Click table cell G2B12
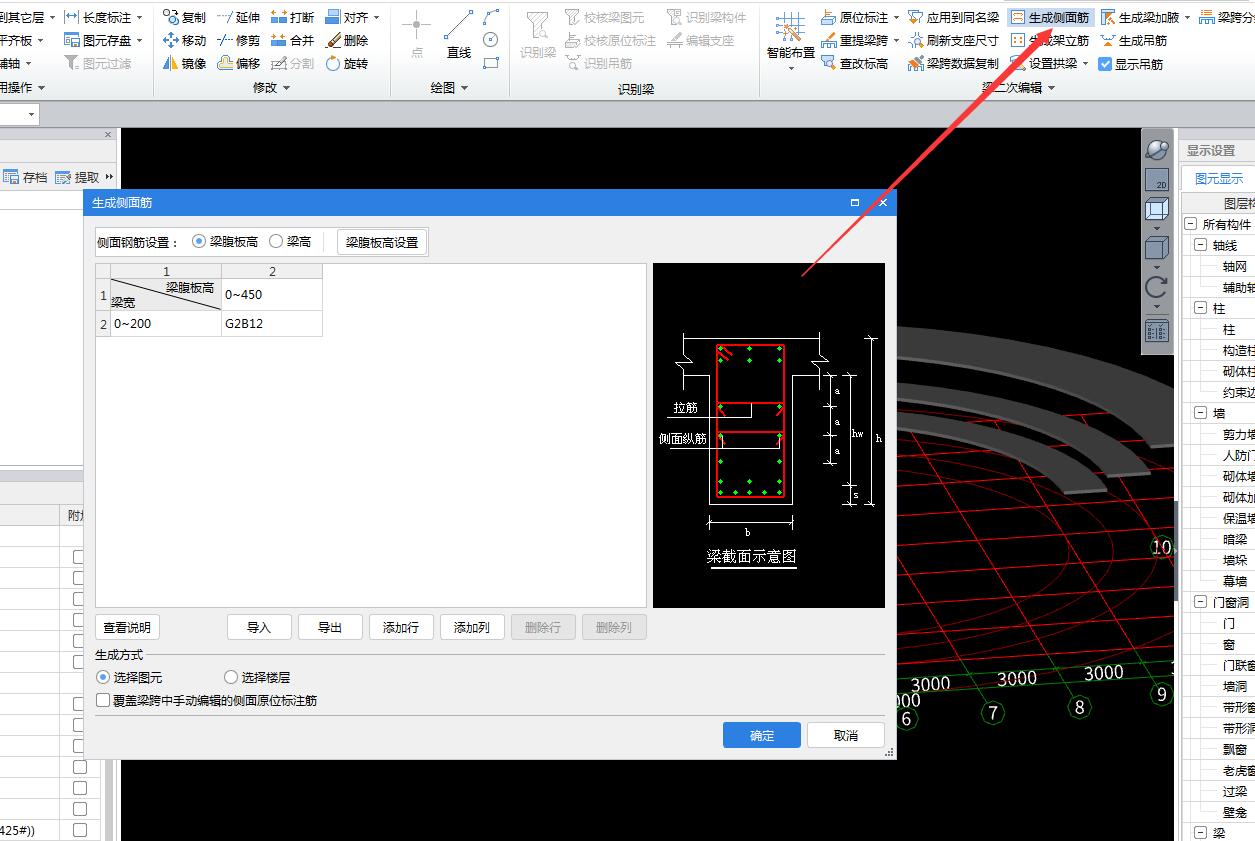 tap(272, 324)
